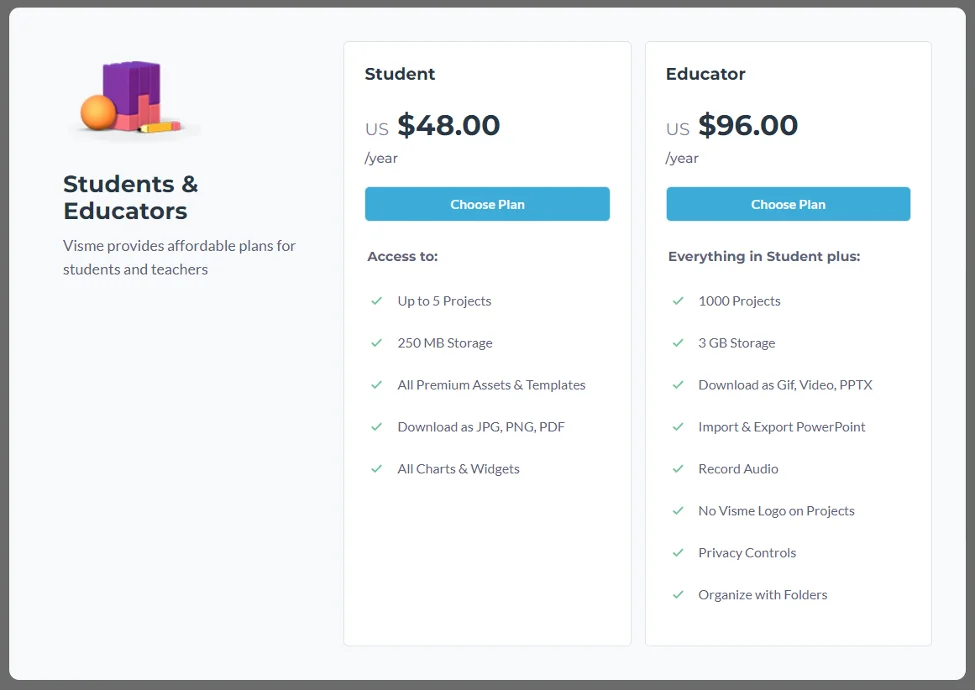Screen dimensions: 977x691
Task: Choose the Student plan for $48.00
Action: [487, 204]
